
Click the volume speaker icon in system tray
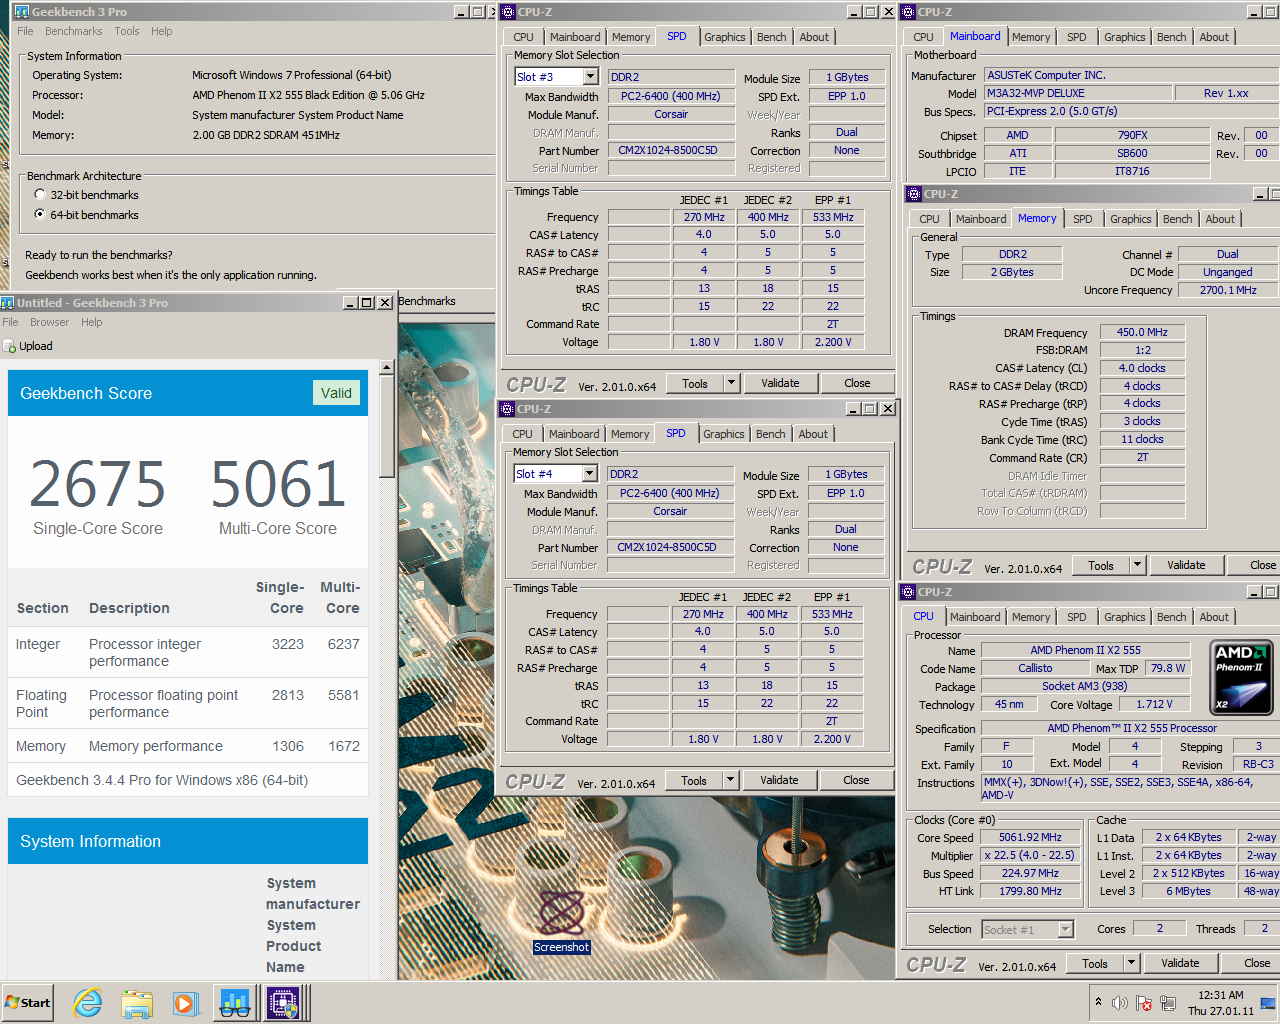click(1119, 1003)
